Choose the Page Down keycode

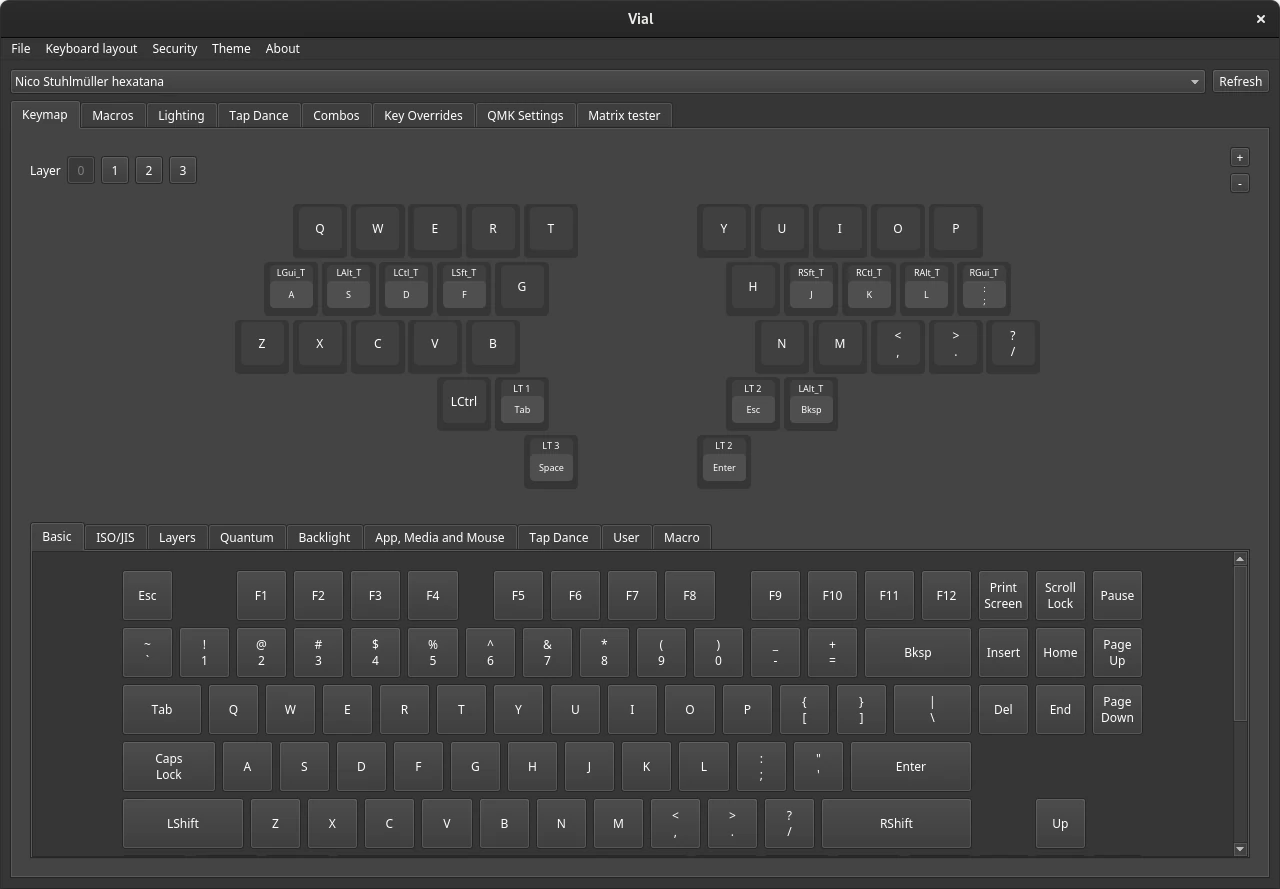pyautogui.click(x=1117, y=710)
